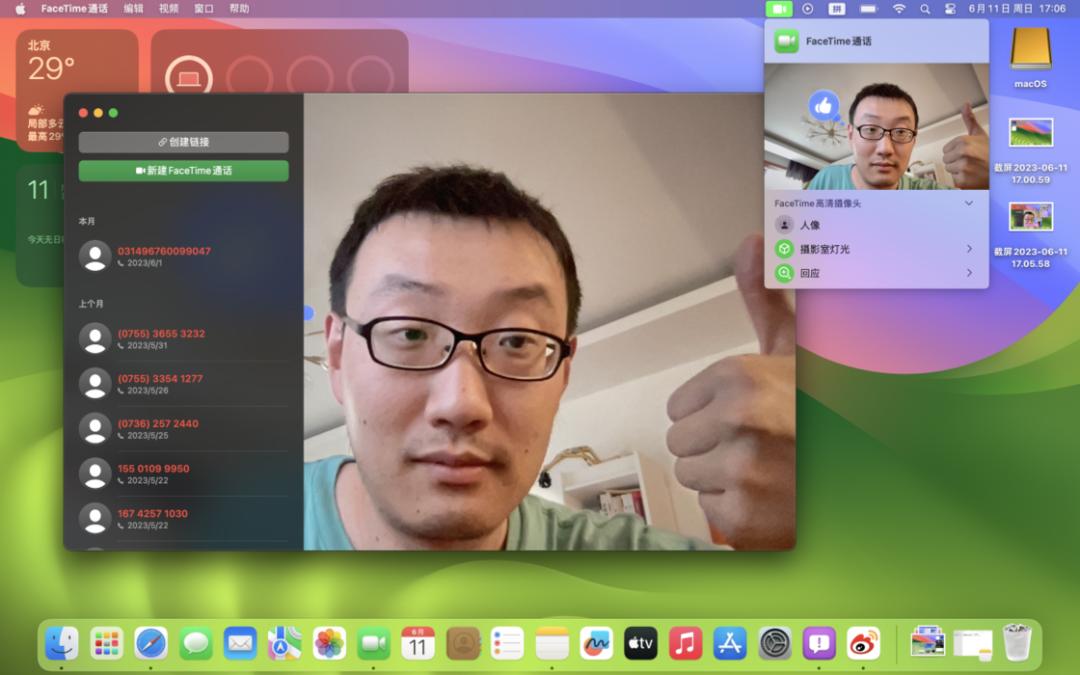Image resolution: width=1080 pixels, height=675 pixels.
Task: Toggle 人像 portrait mode
Action: point(784,225)
